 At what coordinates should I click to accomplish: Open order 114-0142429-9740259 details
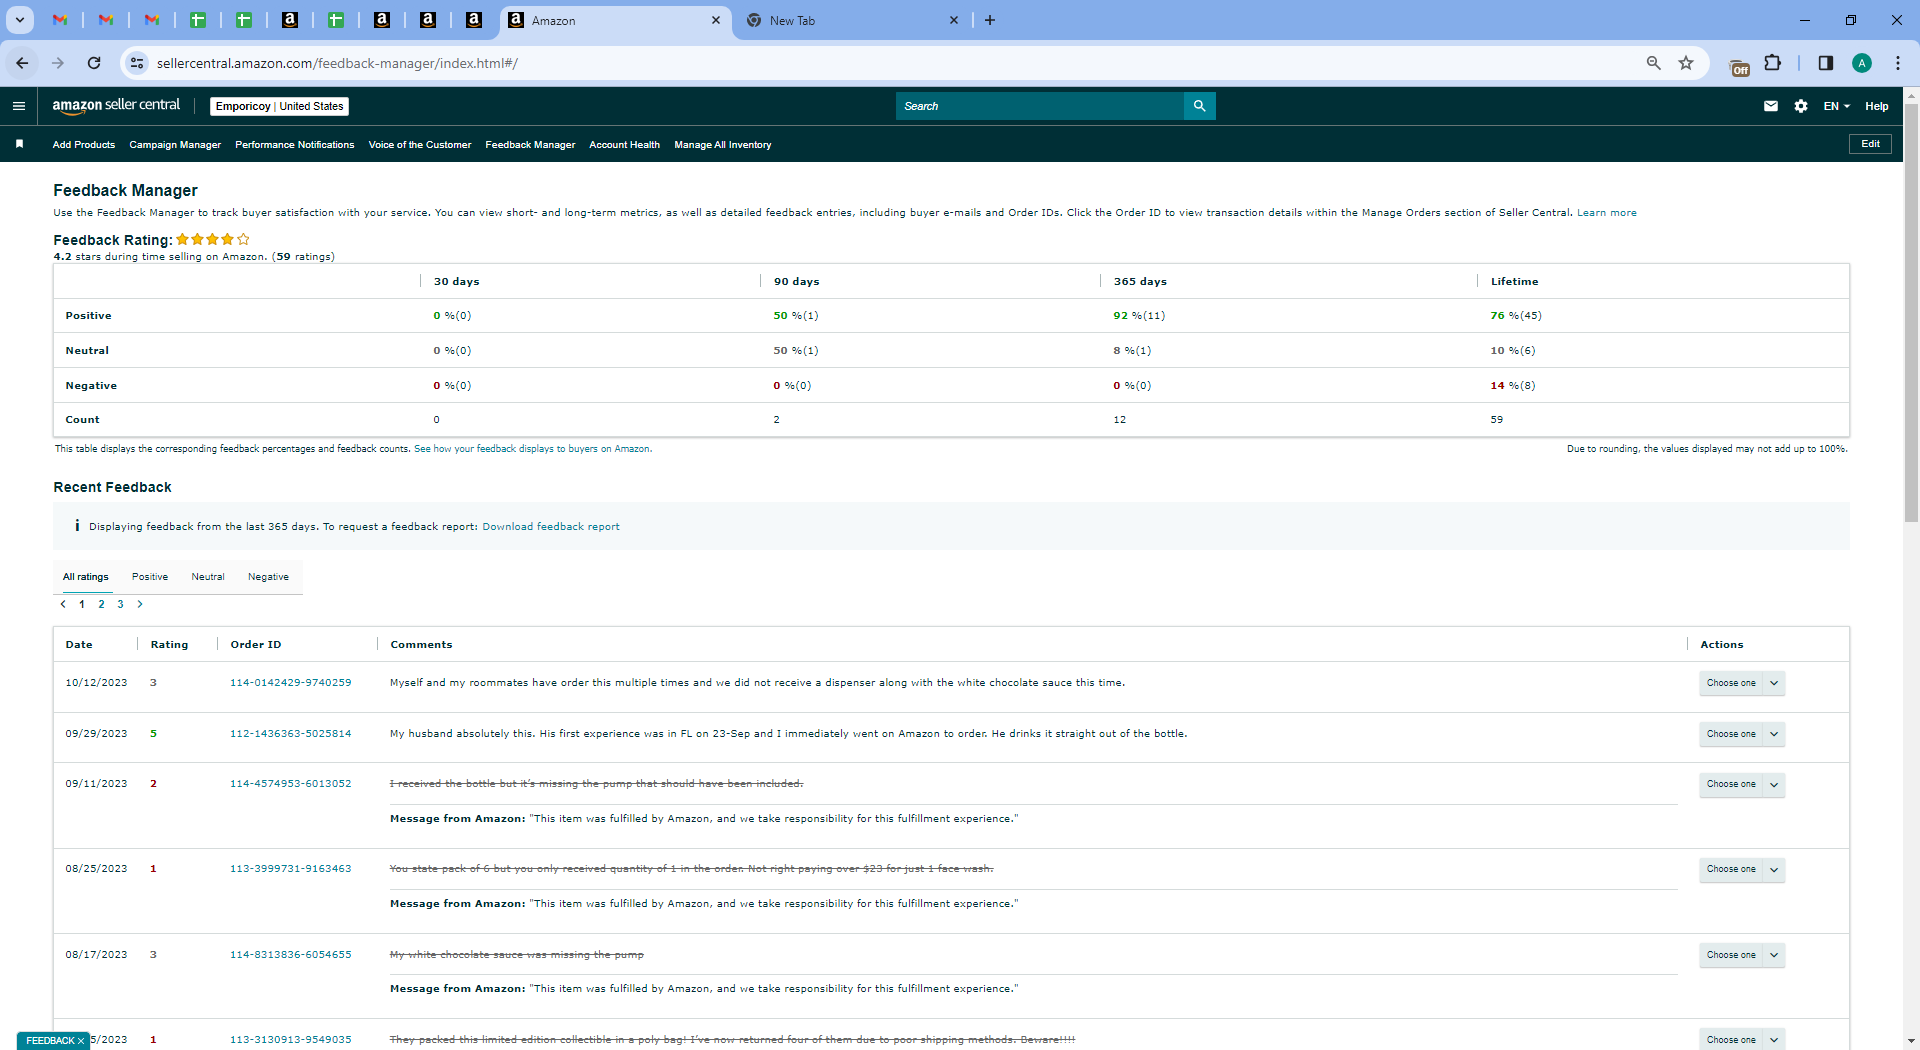[x=291, y=683]
